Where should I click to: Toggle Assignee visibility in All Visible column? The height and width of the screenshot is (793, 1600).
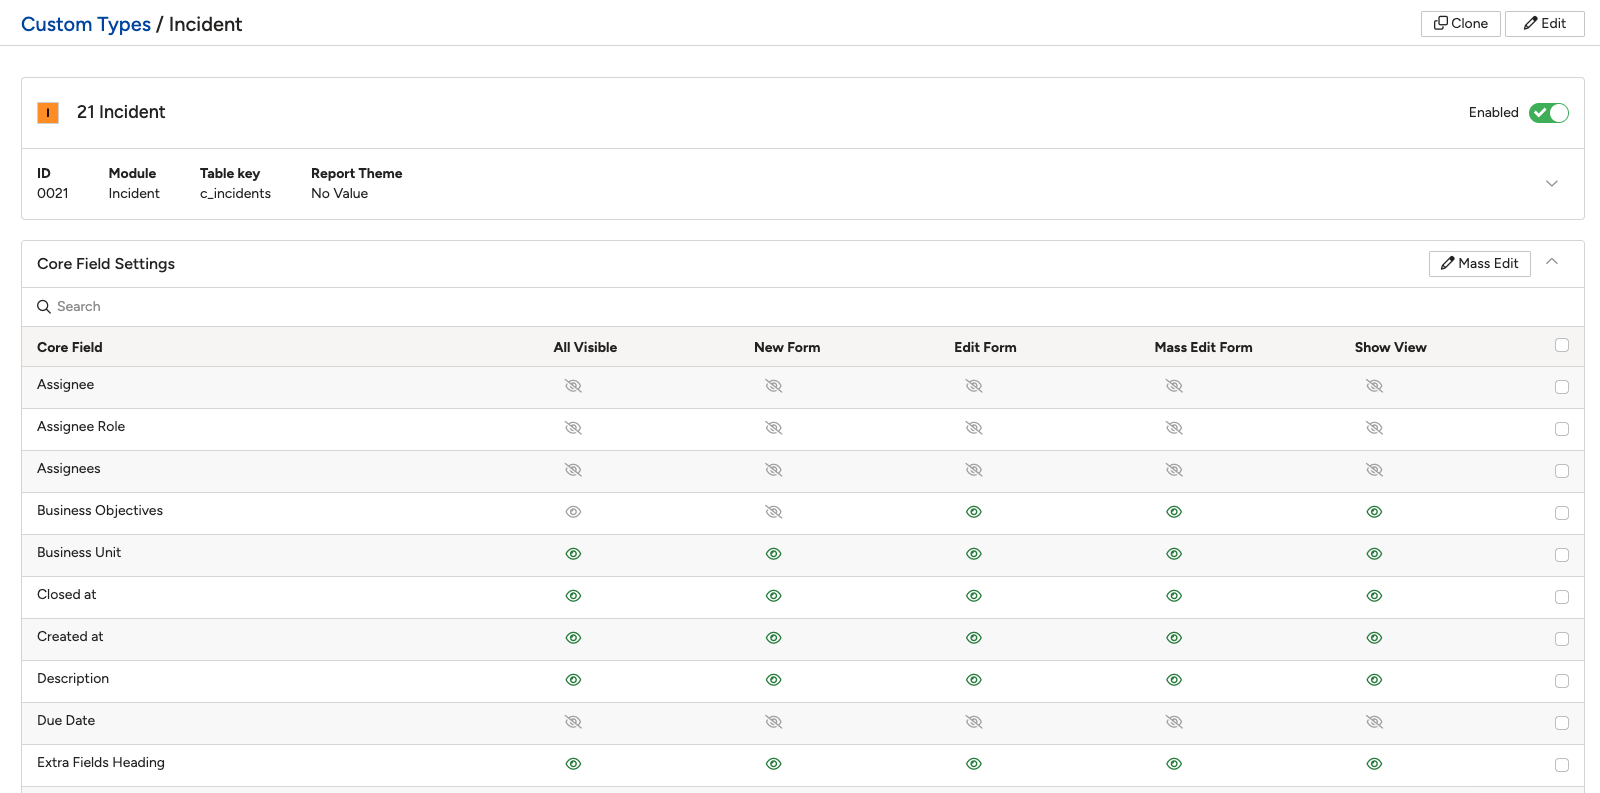click(573, 386)
